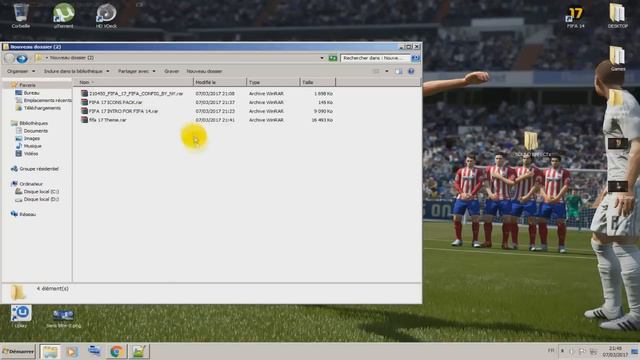640x360 pixels.
Task: Open the Images library
Action: point(28,138)
